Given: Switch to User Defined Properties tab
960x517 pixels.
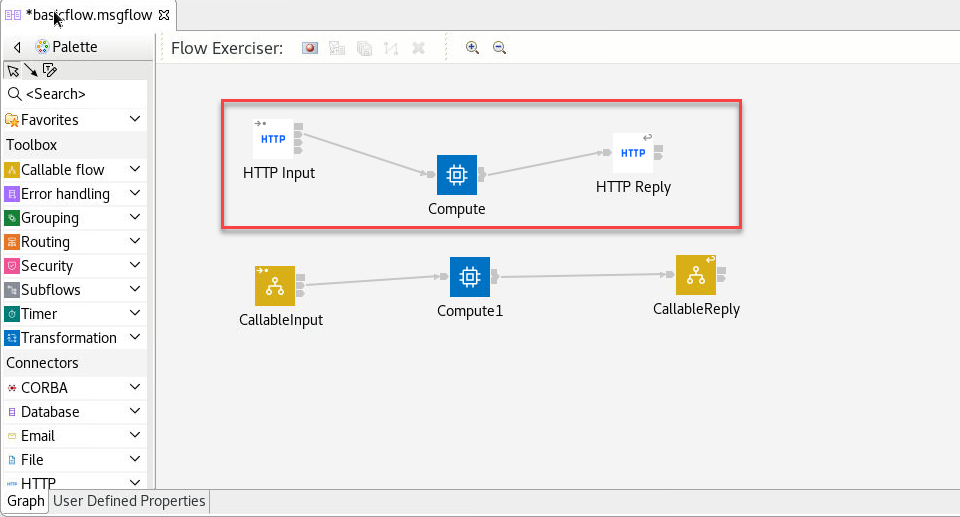Looking at the screenshot, I should click(x=129, y=501).
